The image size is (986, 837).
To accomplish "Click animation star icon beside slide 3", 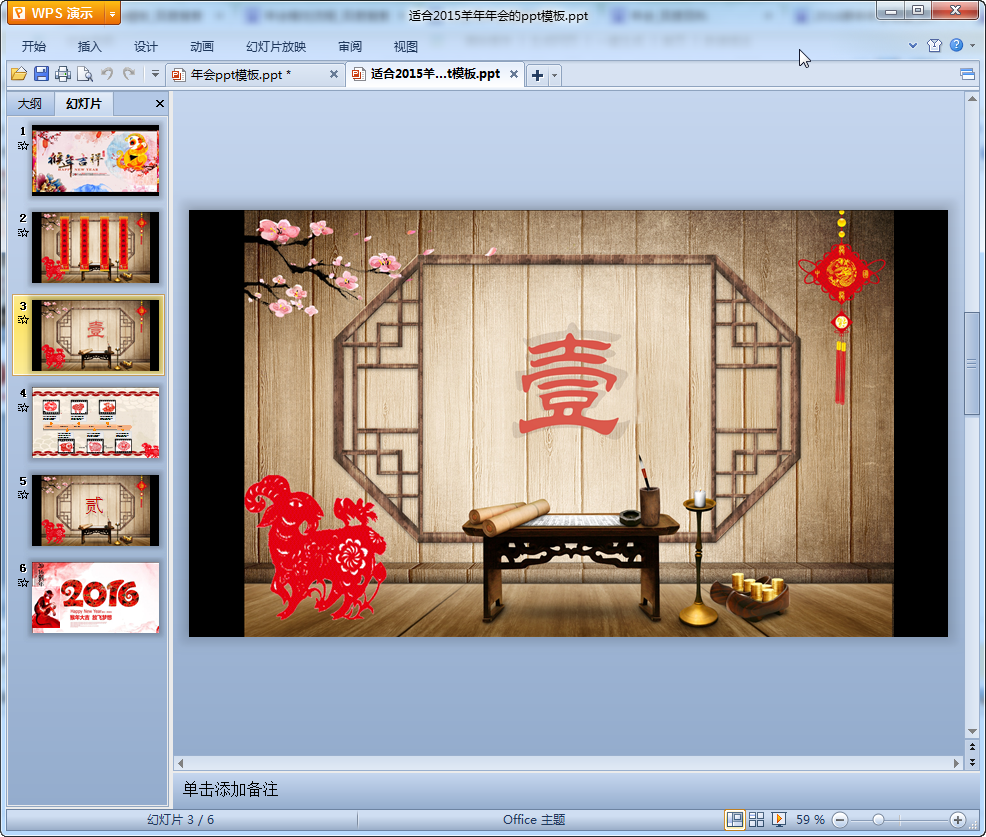I will (23, 320).
